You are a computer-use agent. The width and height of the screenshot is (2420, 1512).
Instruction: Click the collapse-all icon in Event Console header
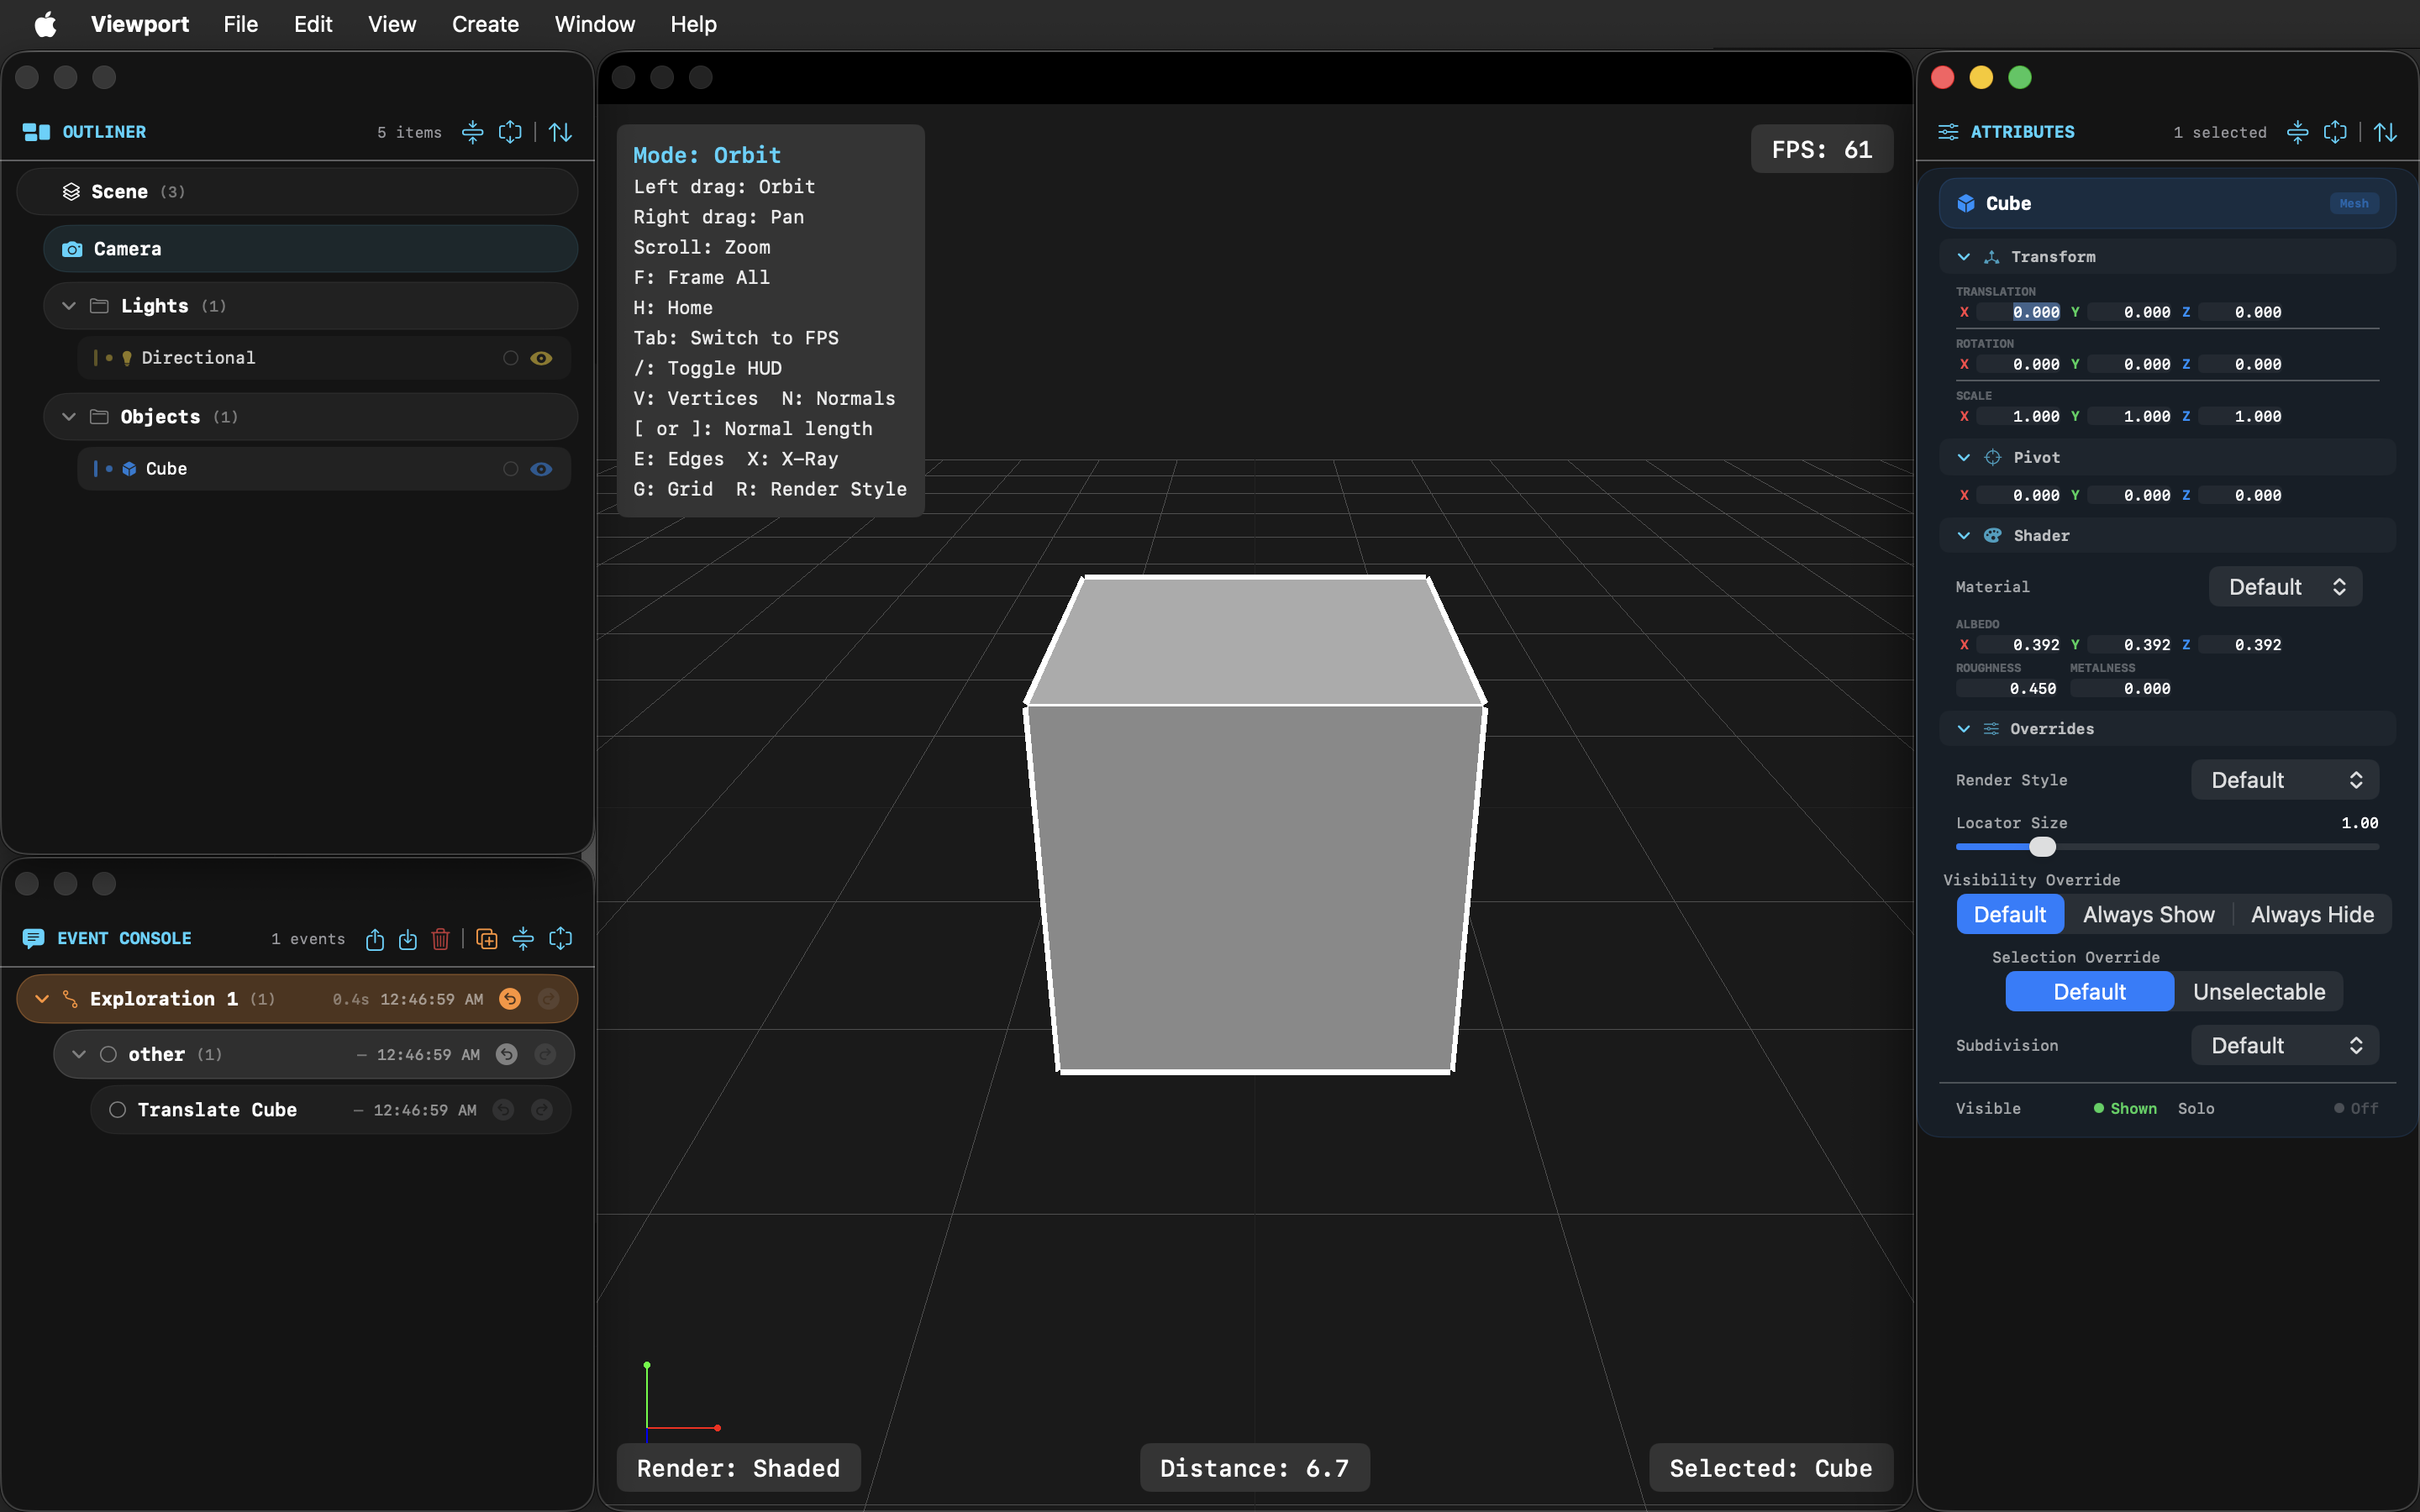coord(523,939)
